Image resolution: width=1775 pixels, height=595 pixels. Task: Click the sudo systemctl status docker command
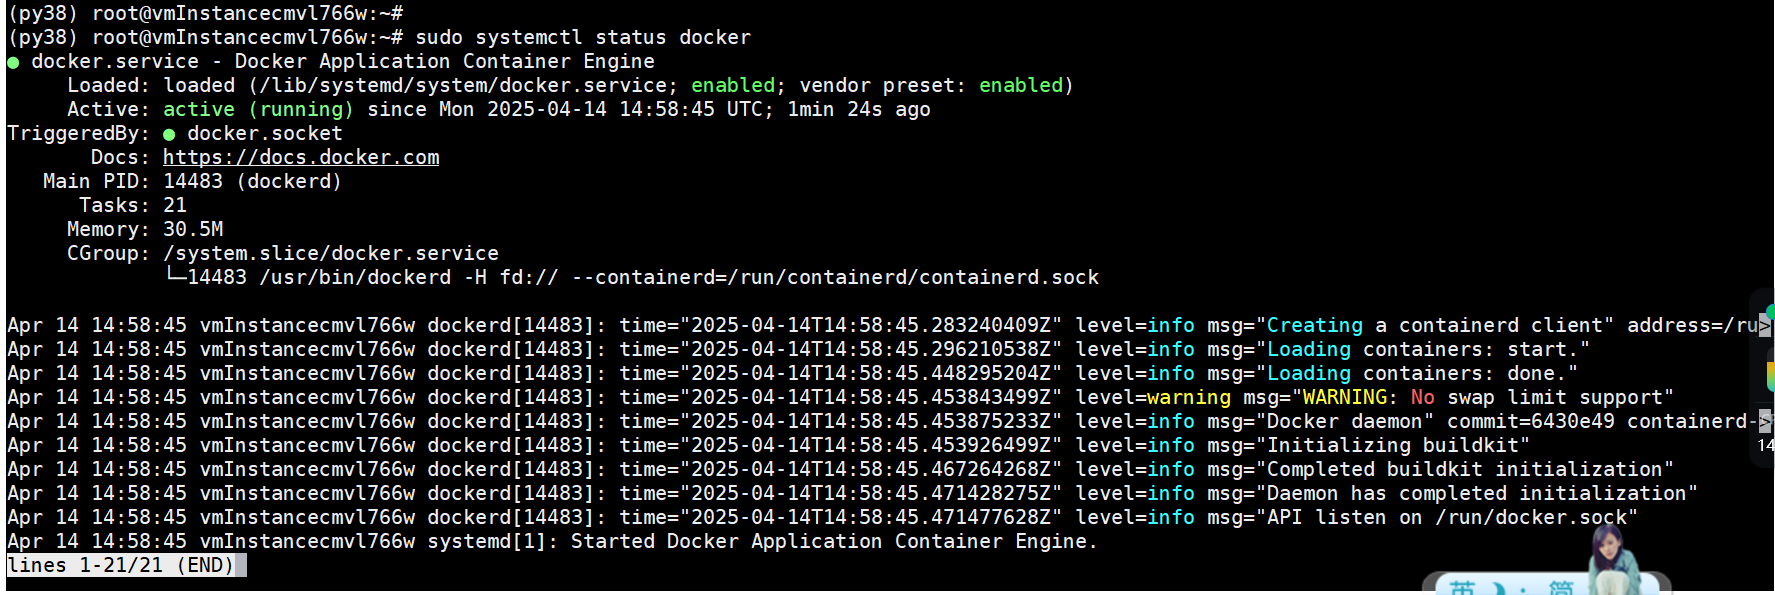coord(583,38)
